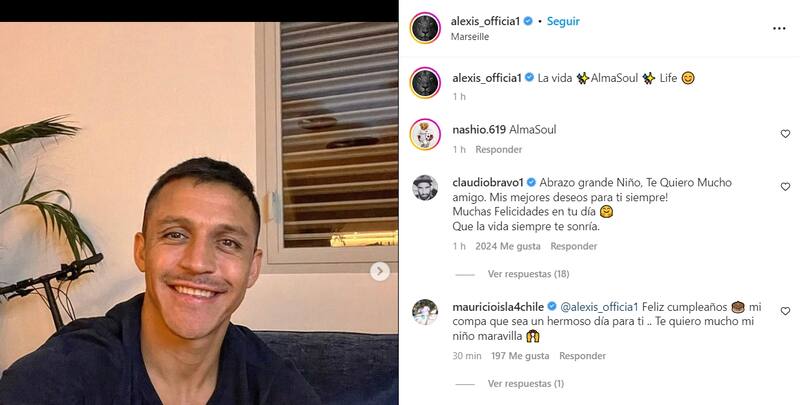Like claudiobravo1's comment with heart icon
This screenshot has width=800, height=405.
pos(785,187)
